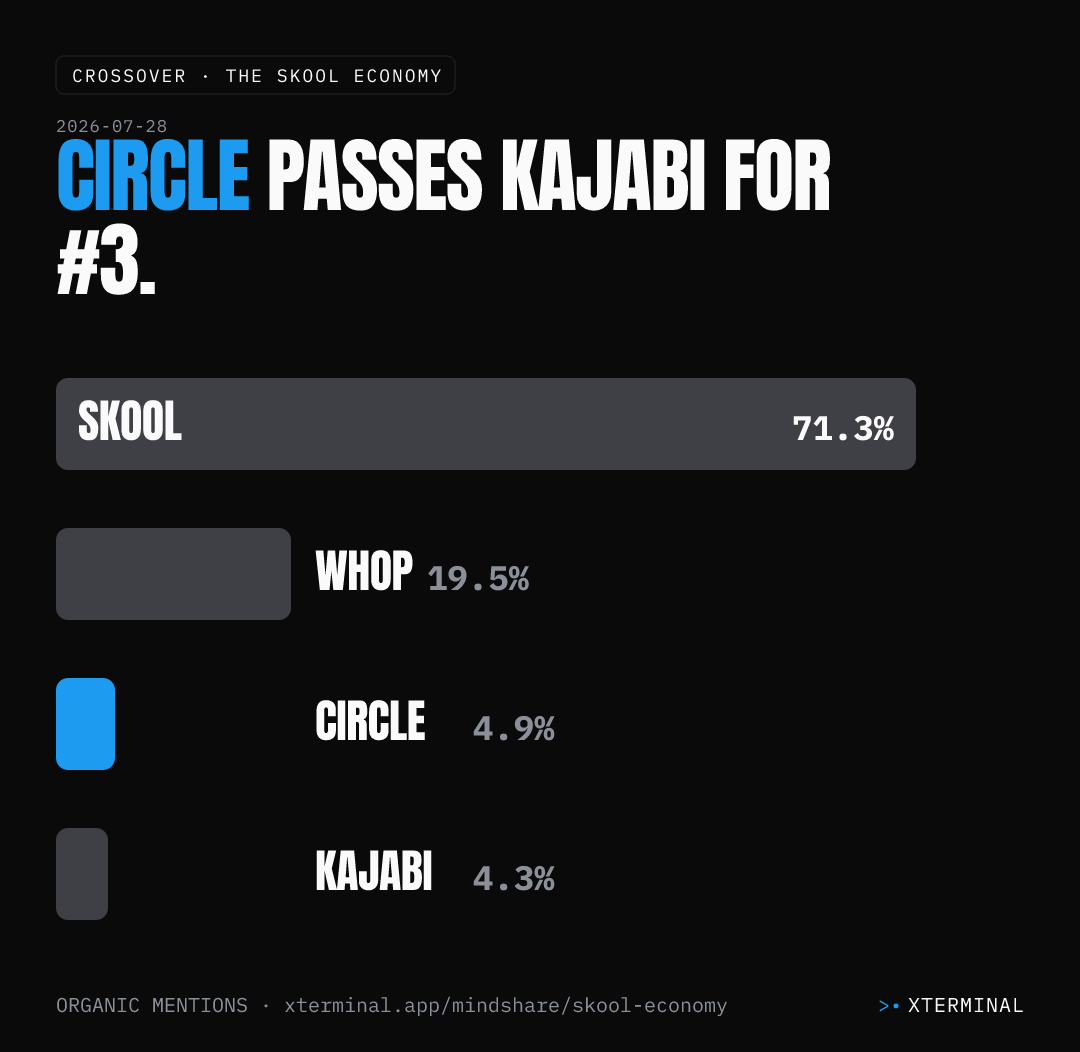Click the small gray Kajabi bar
Viewport: 1080px width, 1052px height.
pyautogui.click(x=82, y=874)
